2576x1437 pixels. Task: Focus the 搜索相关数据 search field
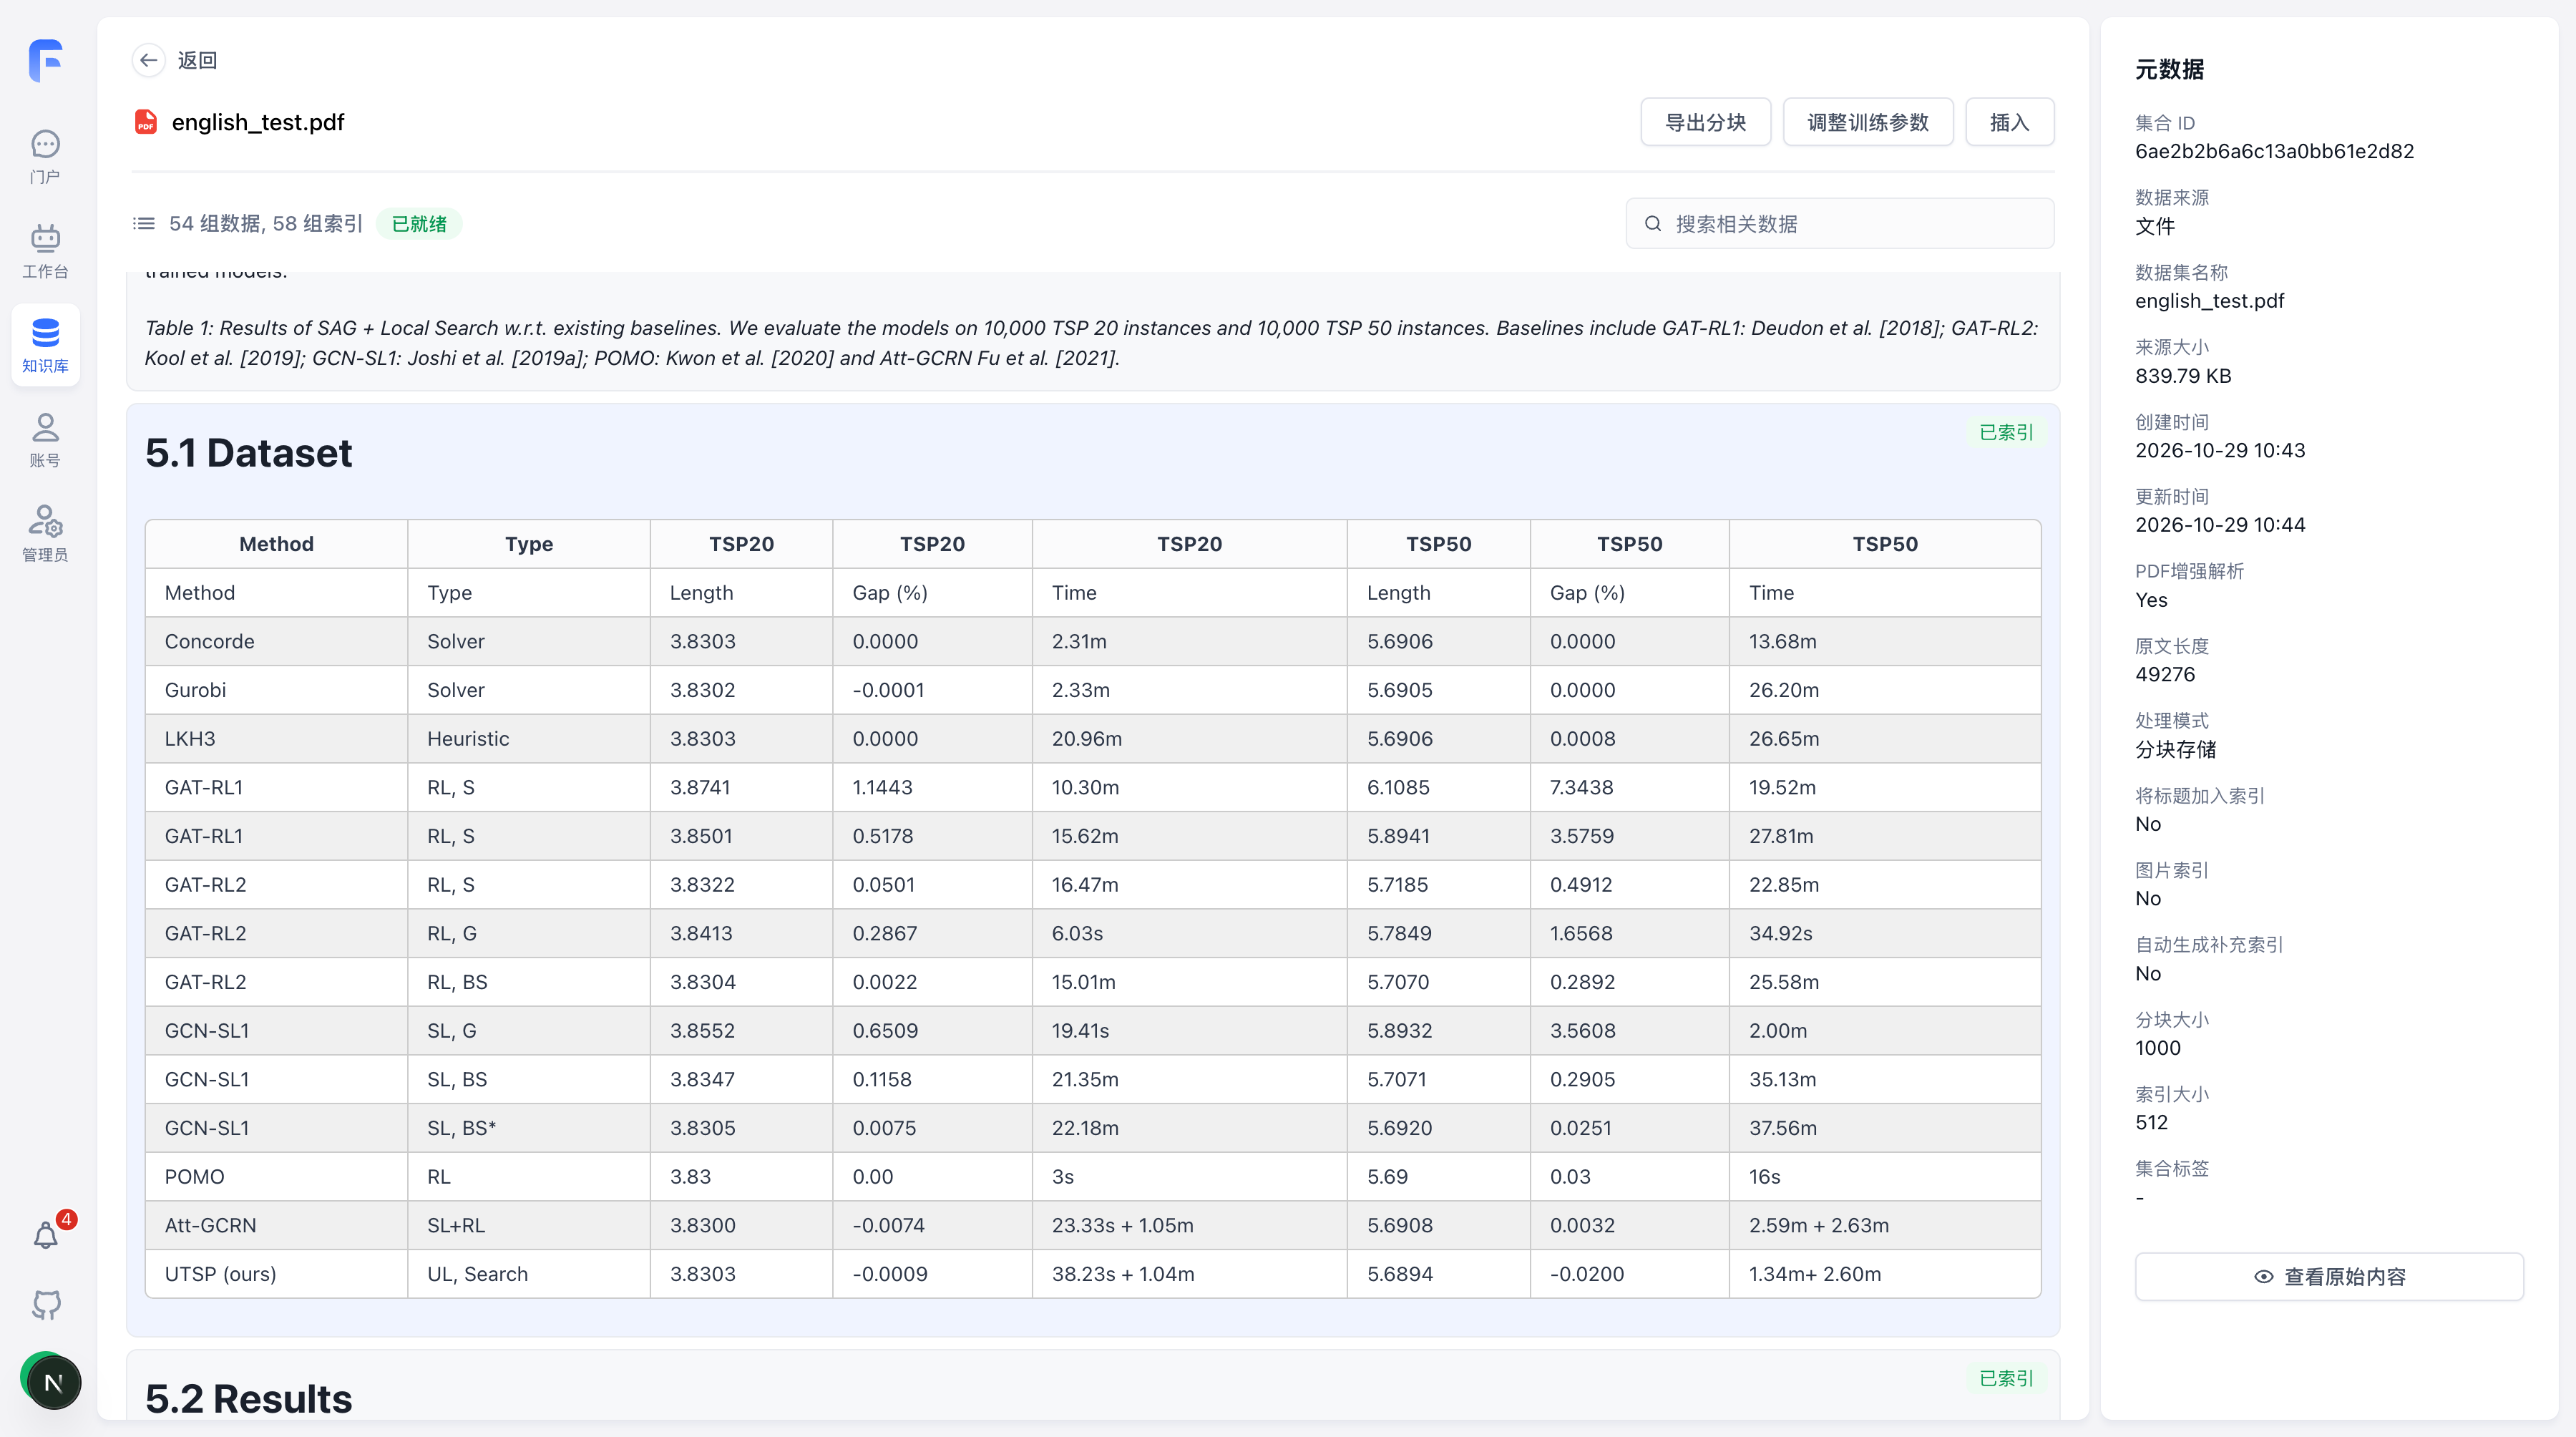[x=1839, y=223]
